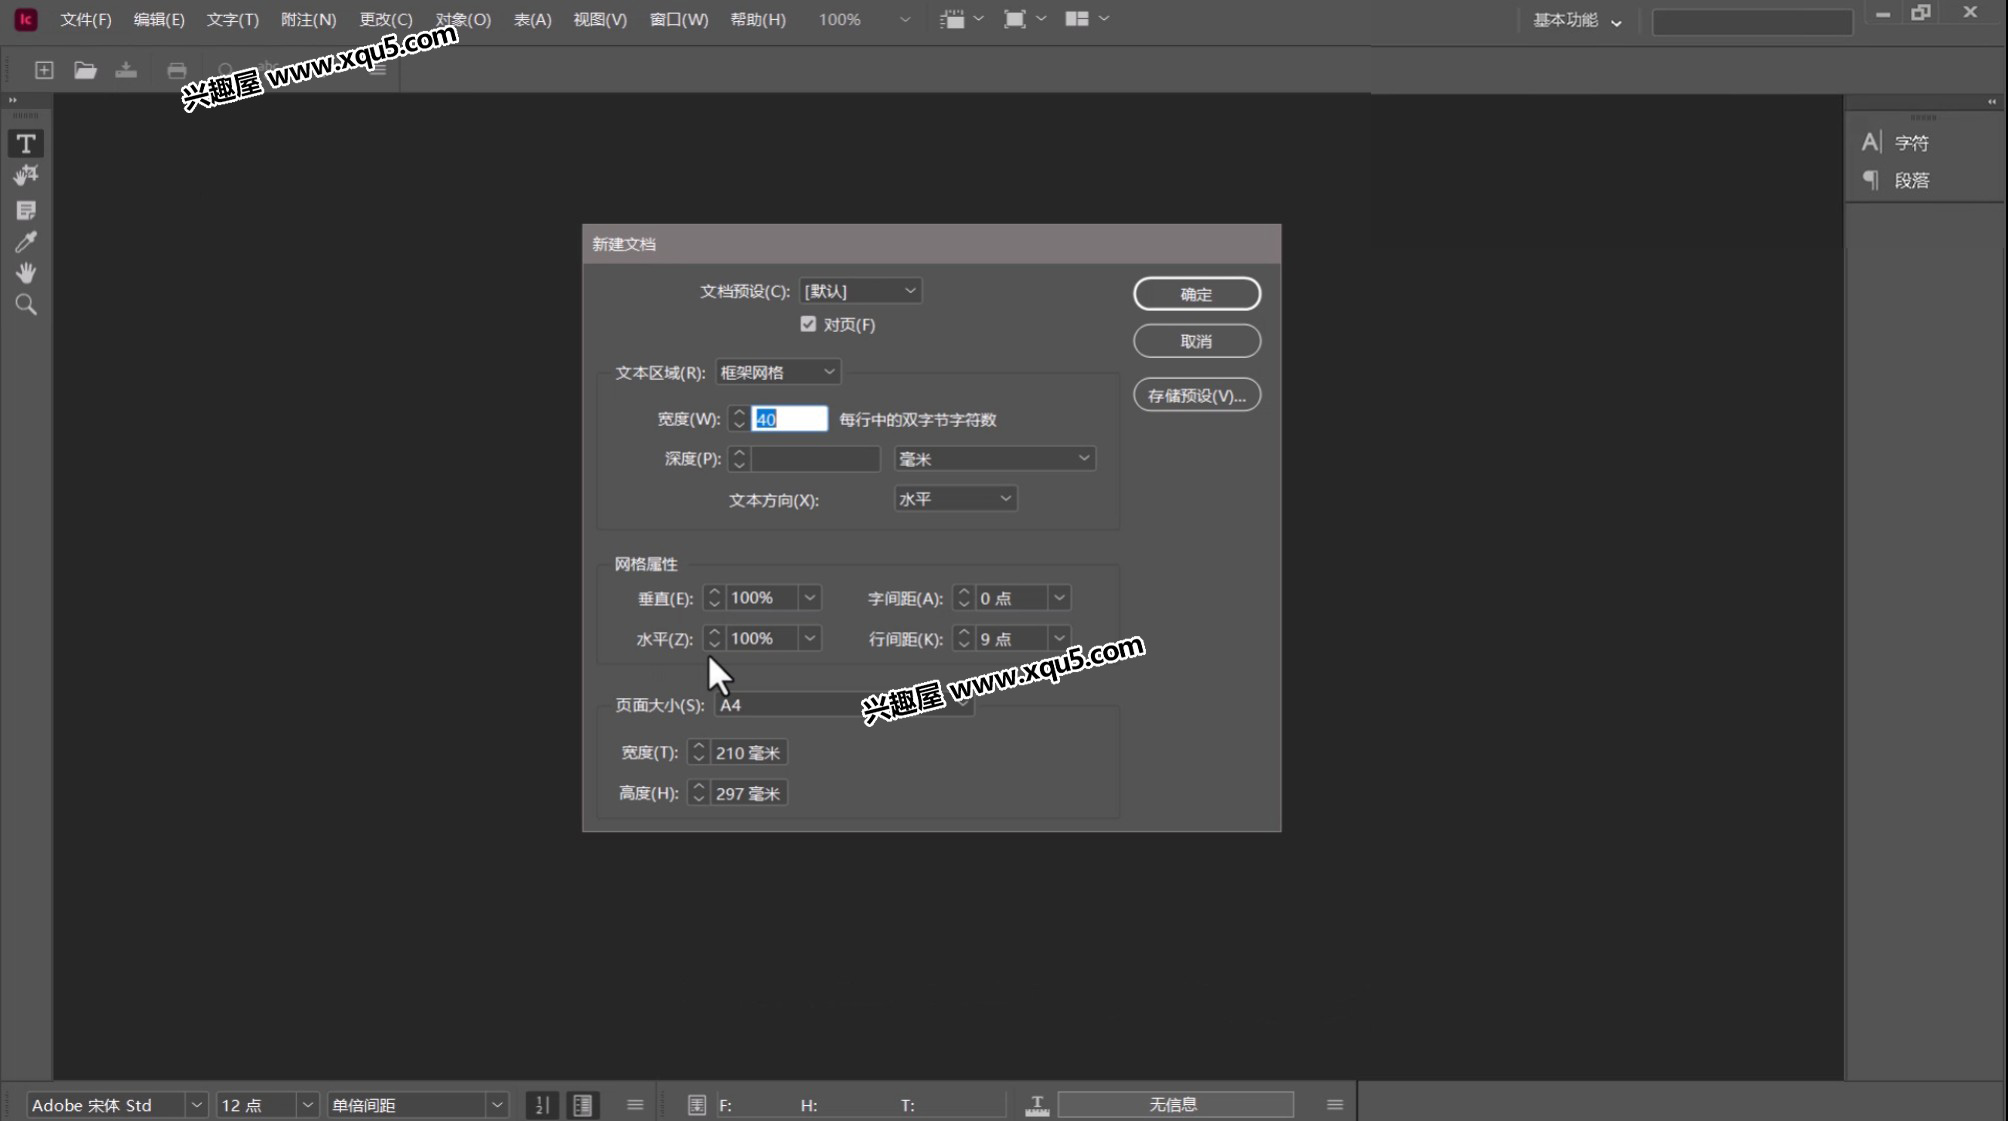Click the 宽度(T) stepper arrows
This screenshot has width=2008, height=1121.
click(699, 752)
